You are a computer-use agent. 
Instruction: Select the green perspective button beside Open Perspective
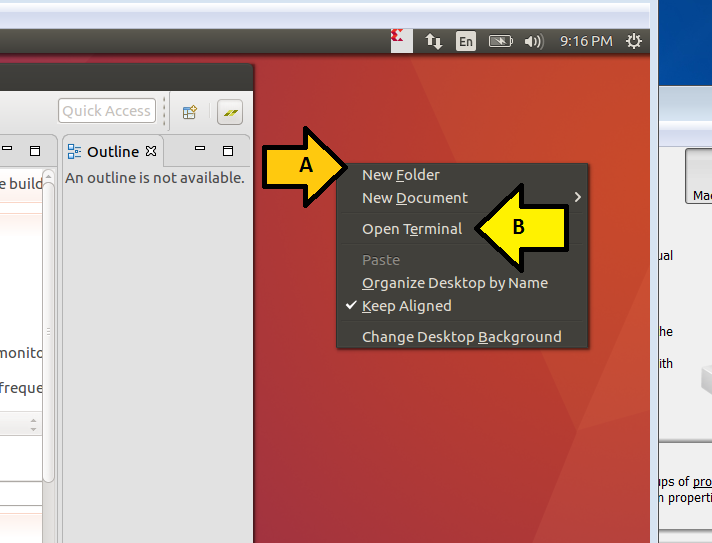[229, 112]
